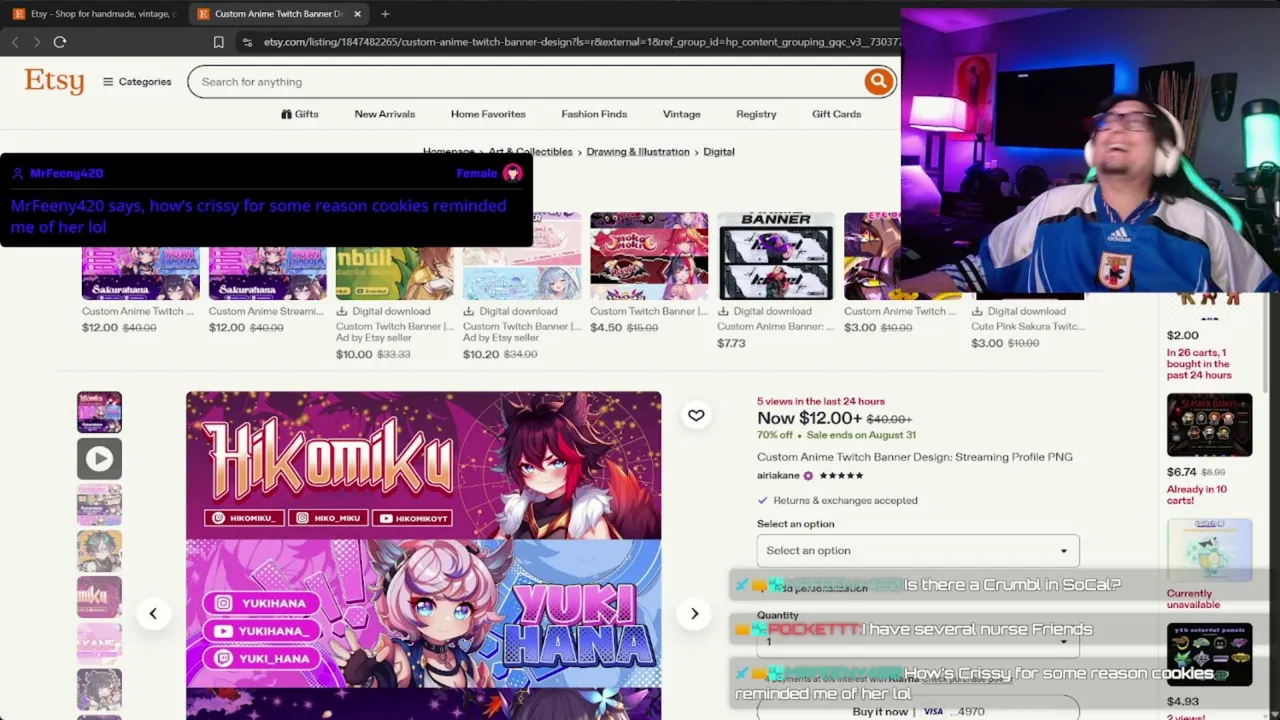Image resolution: width=1280 pixels, height=720 pixels.
Task: Close the Custom Anime Twitch Banner tab
Action: pos(357,14)
